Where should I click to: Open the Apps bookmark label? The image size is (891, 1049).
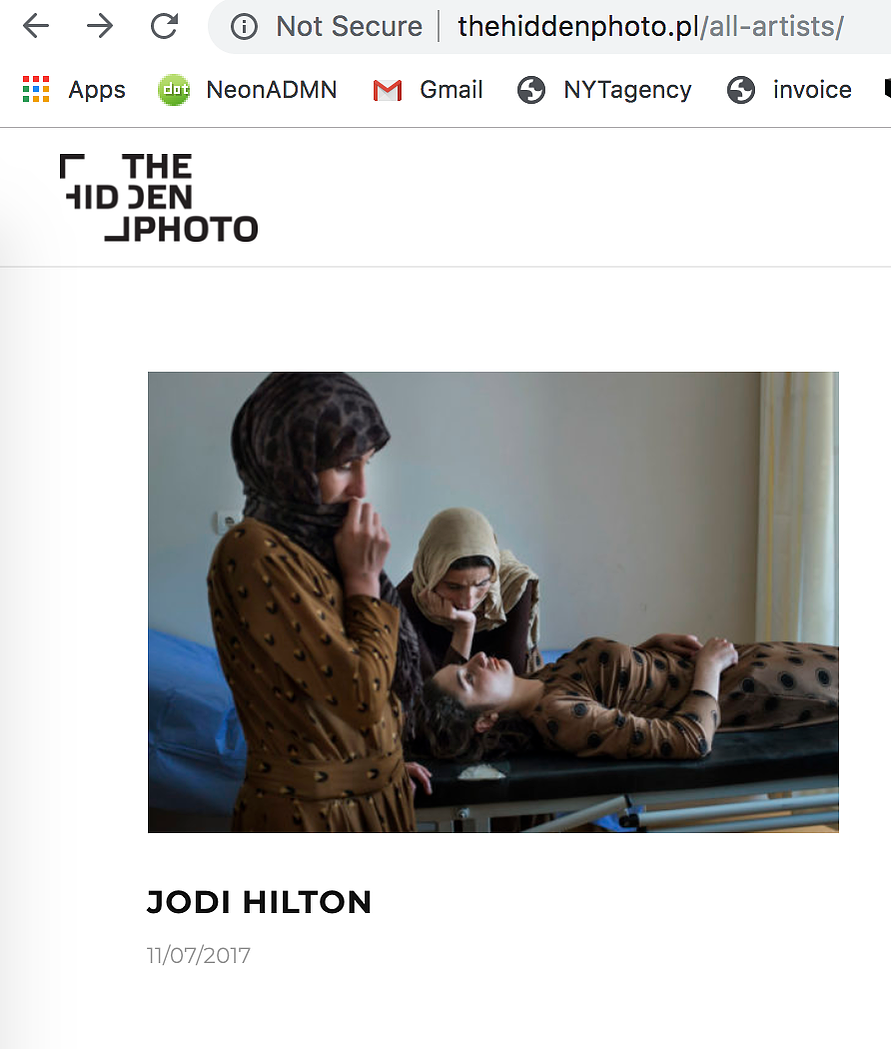[x=97, y=90]
